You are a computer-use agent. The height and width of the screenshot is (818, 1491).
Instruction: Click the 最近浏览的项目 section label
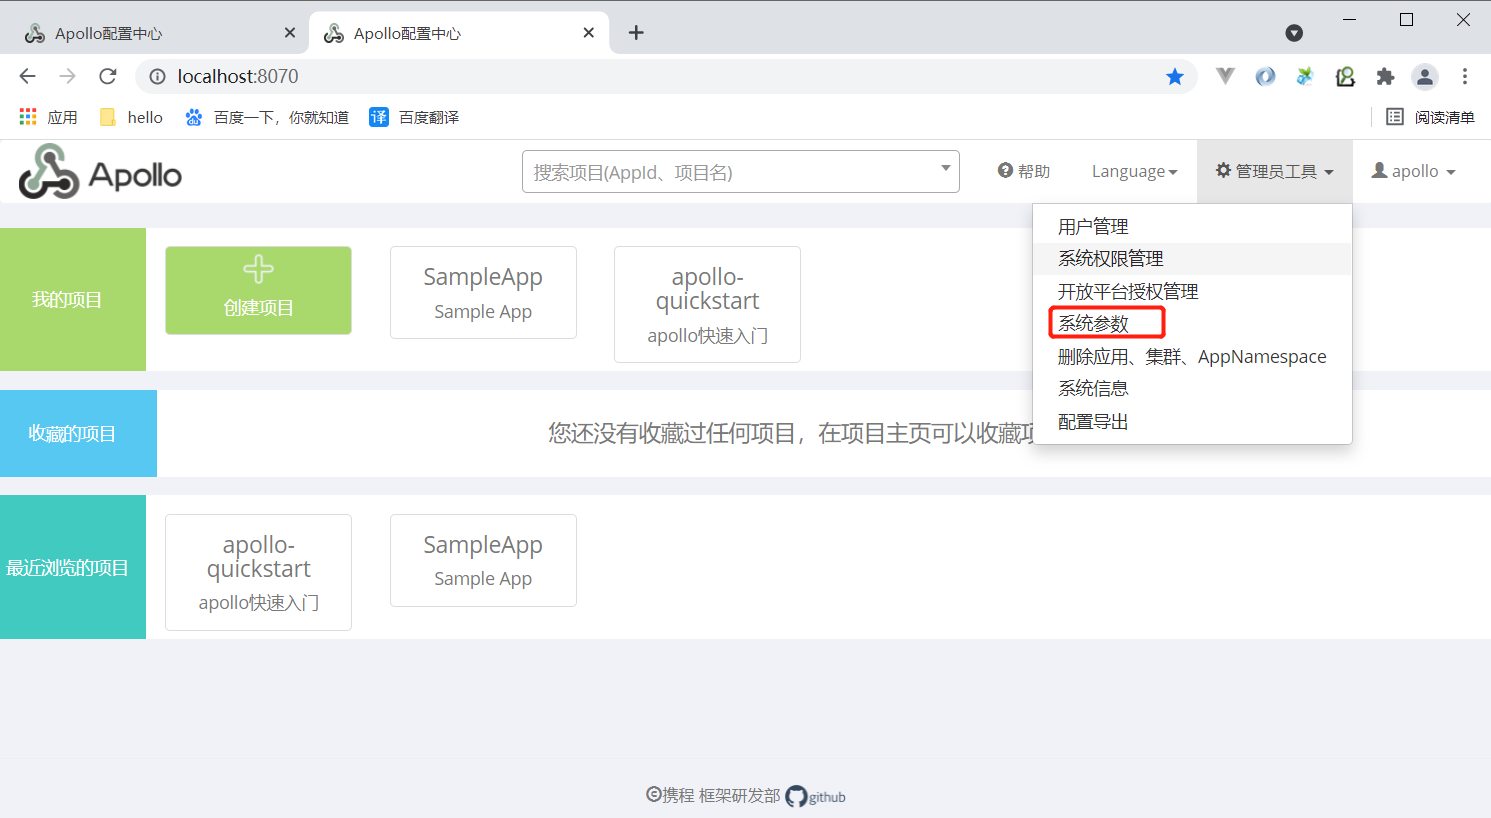[67, 567]
